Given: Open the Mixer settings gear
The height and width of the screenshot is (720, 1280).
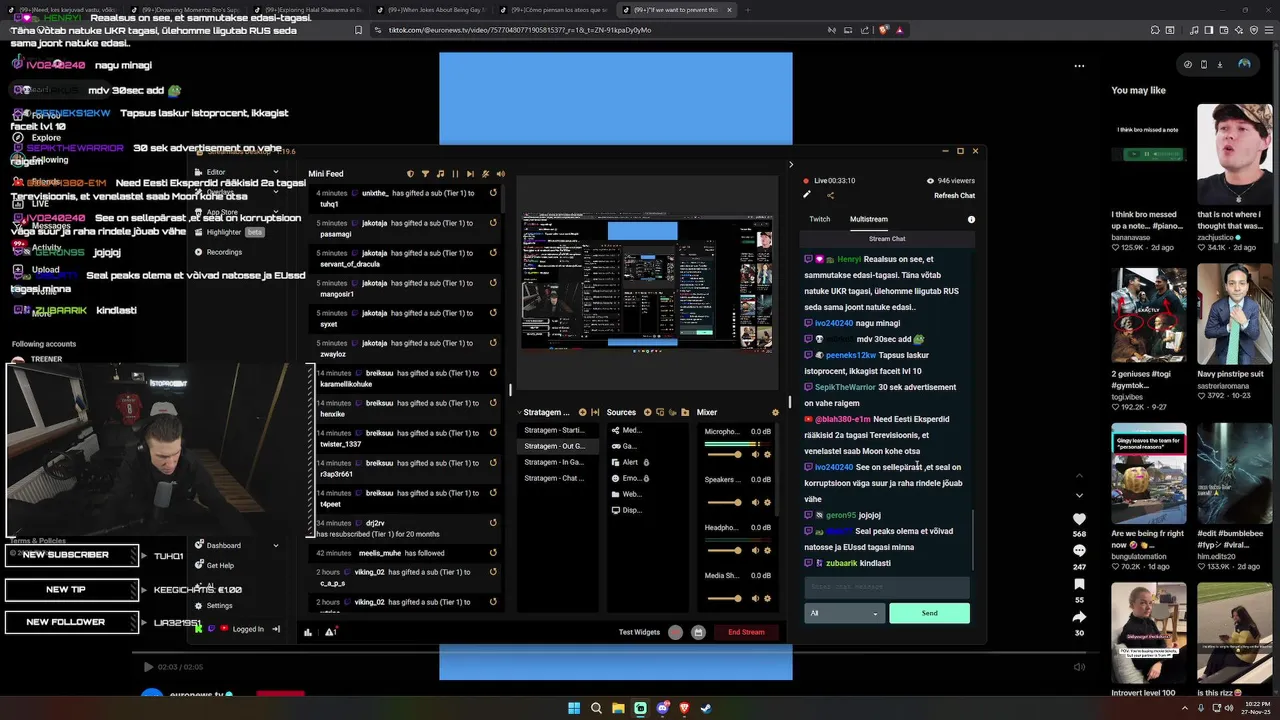Looking at the screenshot, I should point(775,412).
